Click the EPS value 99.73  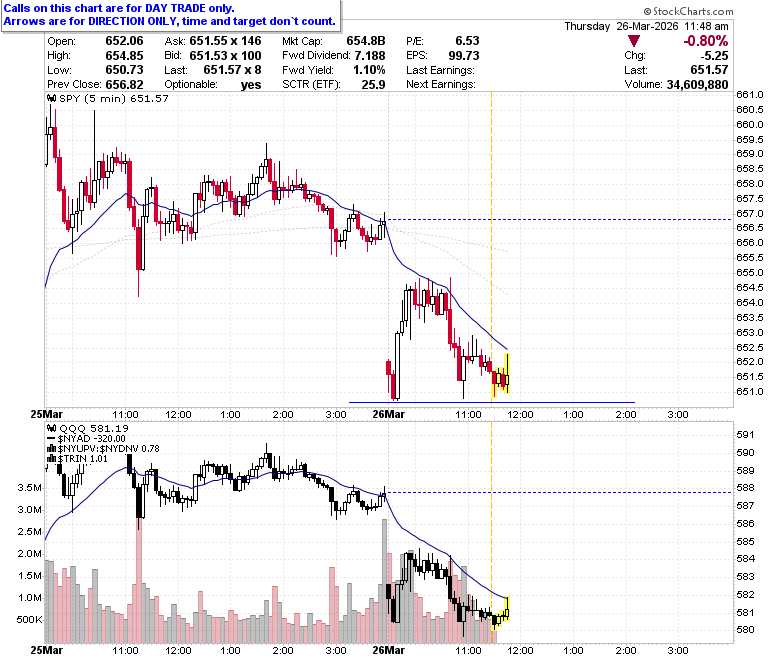point(464,55)
